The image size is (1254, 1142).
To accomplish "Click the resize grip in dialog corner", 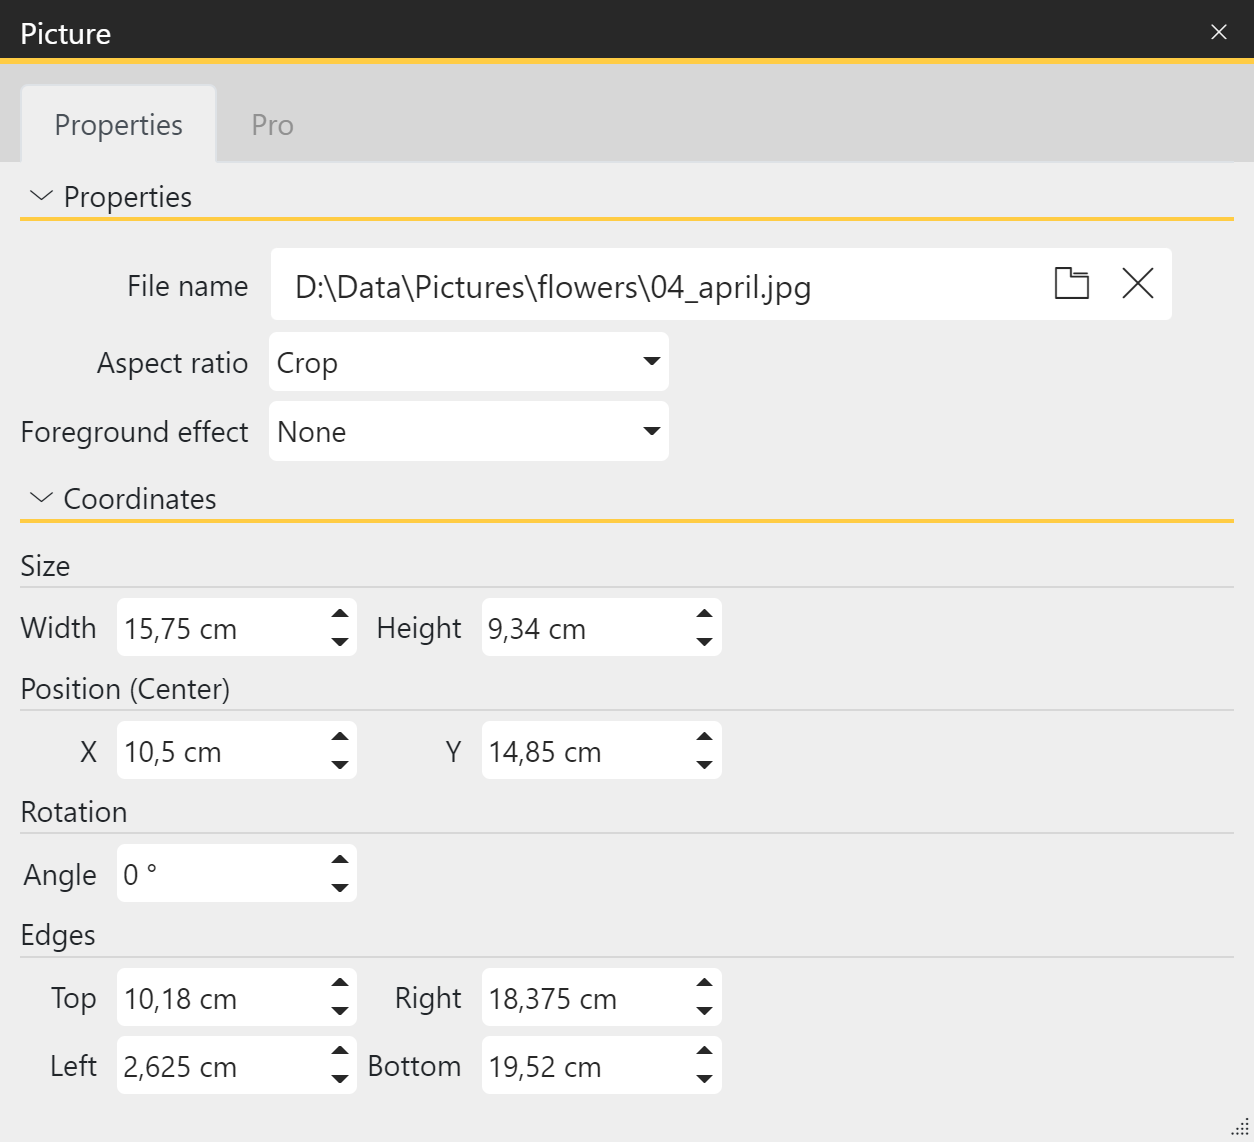I will pyautogui.click(x=1240, y=1127).
